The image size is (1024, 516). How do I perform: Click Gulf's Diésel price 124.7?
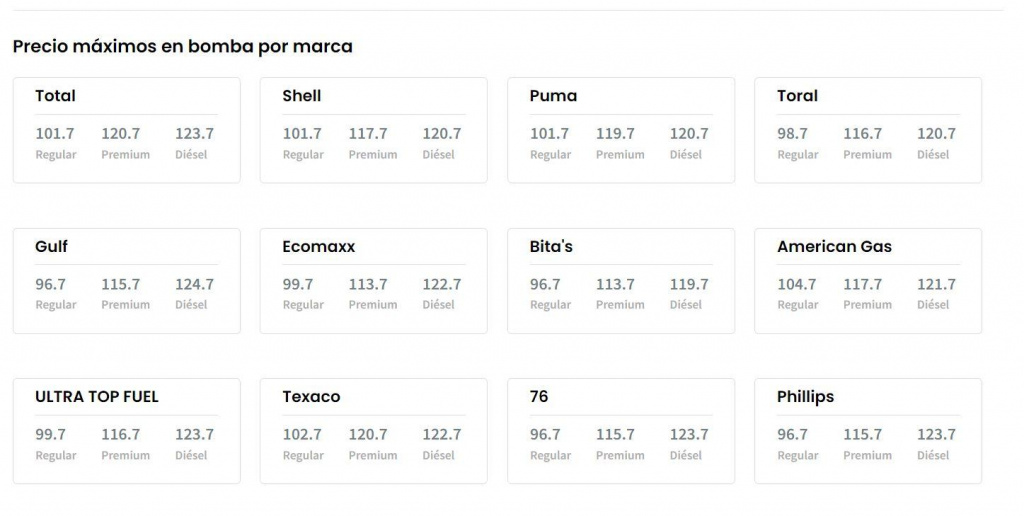point(194,284)
